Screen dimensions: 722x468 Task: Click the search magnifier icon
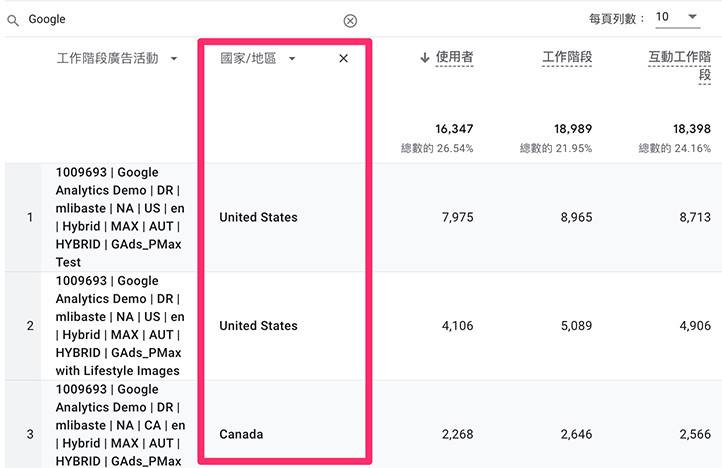tap(13, 20)
